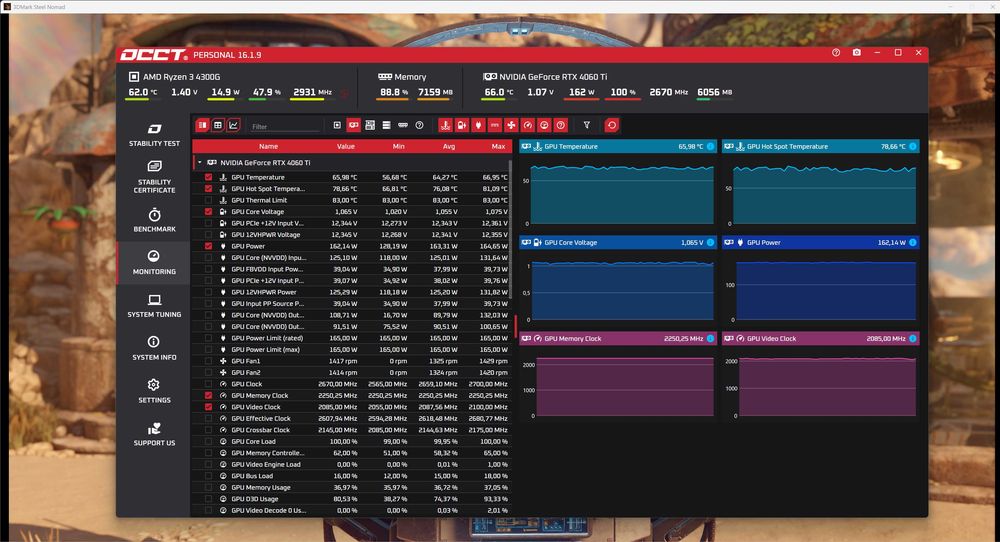Check the GPU Thermal Limit checkbox

pyautogui.click(x=209, y=200)
